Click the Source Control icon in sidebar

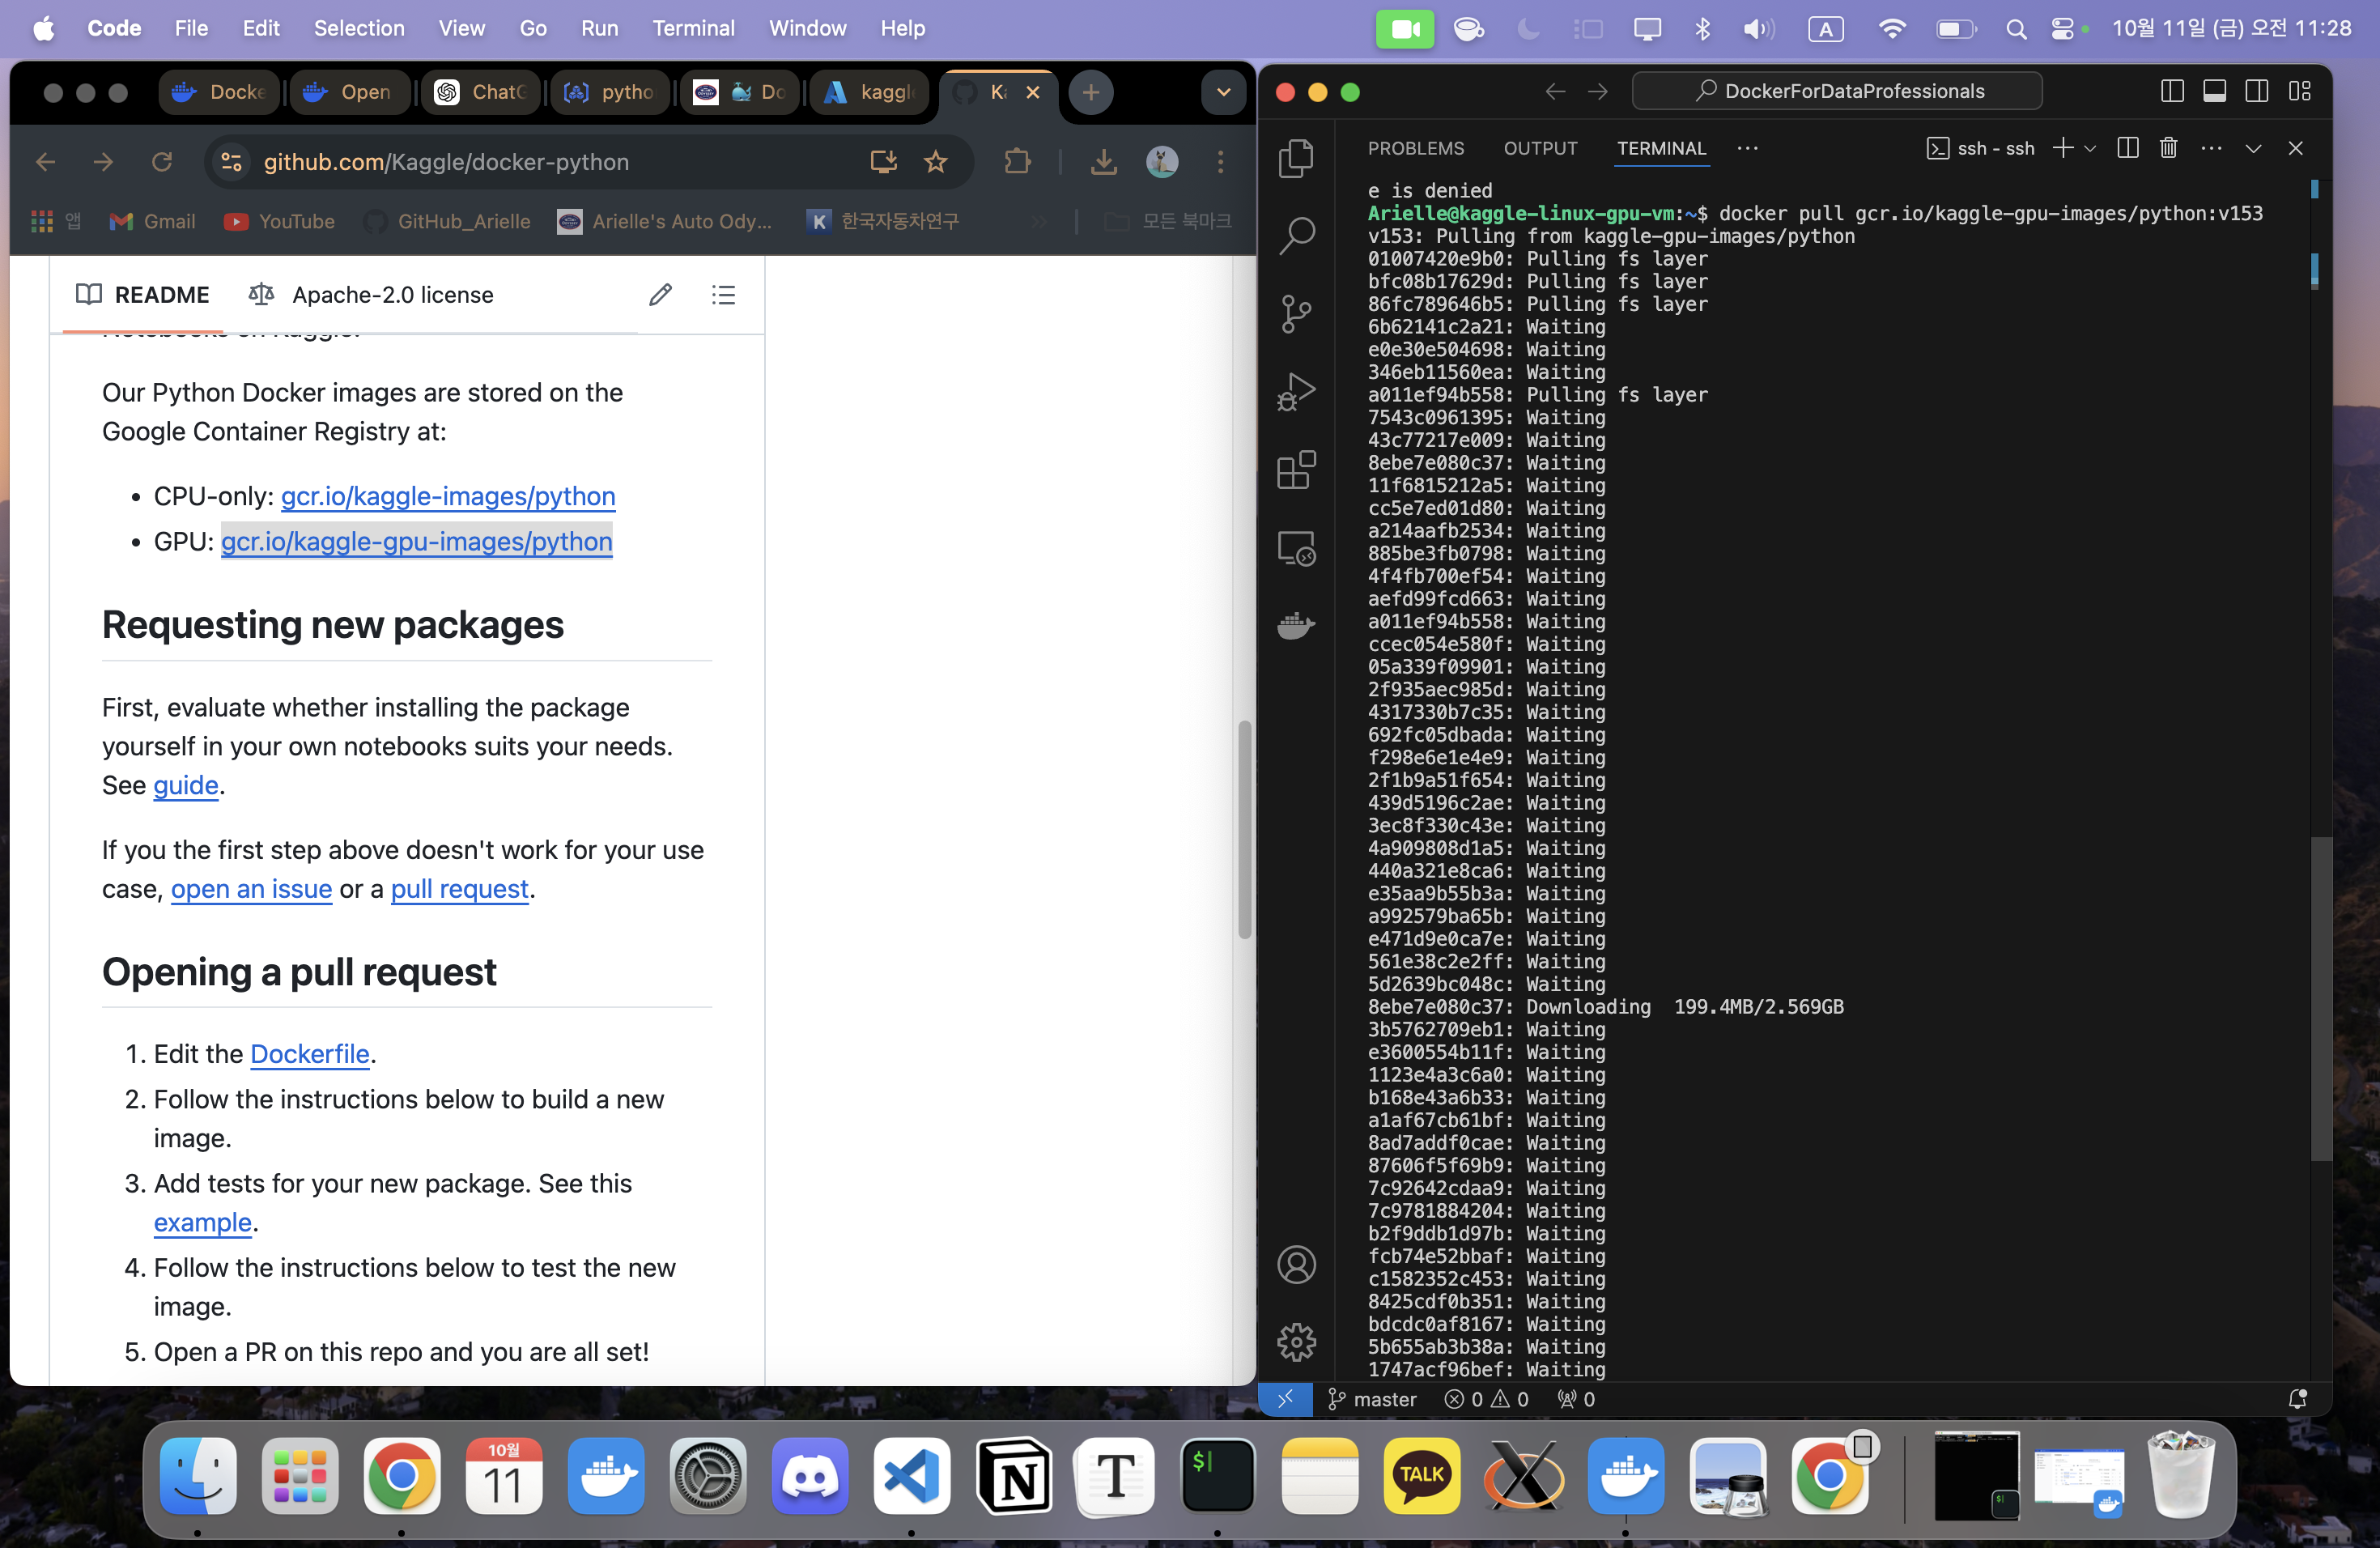click(x=1296, y=309)
